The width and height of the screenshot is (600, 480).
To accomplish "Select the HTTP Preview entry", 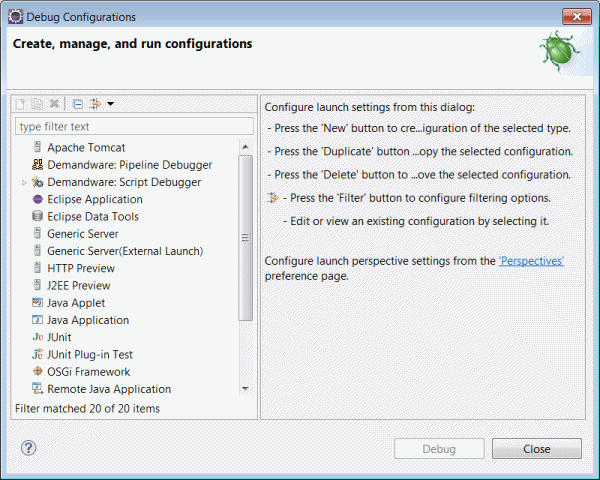I will tap(81, 268).
